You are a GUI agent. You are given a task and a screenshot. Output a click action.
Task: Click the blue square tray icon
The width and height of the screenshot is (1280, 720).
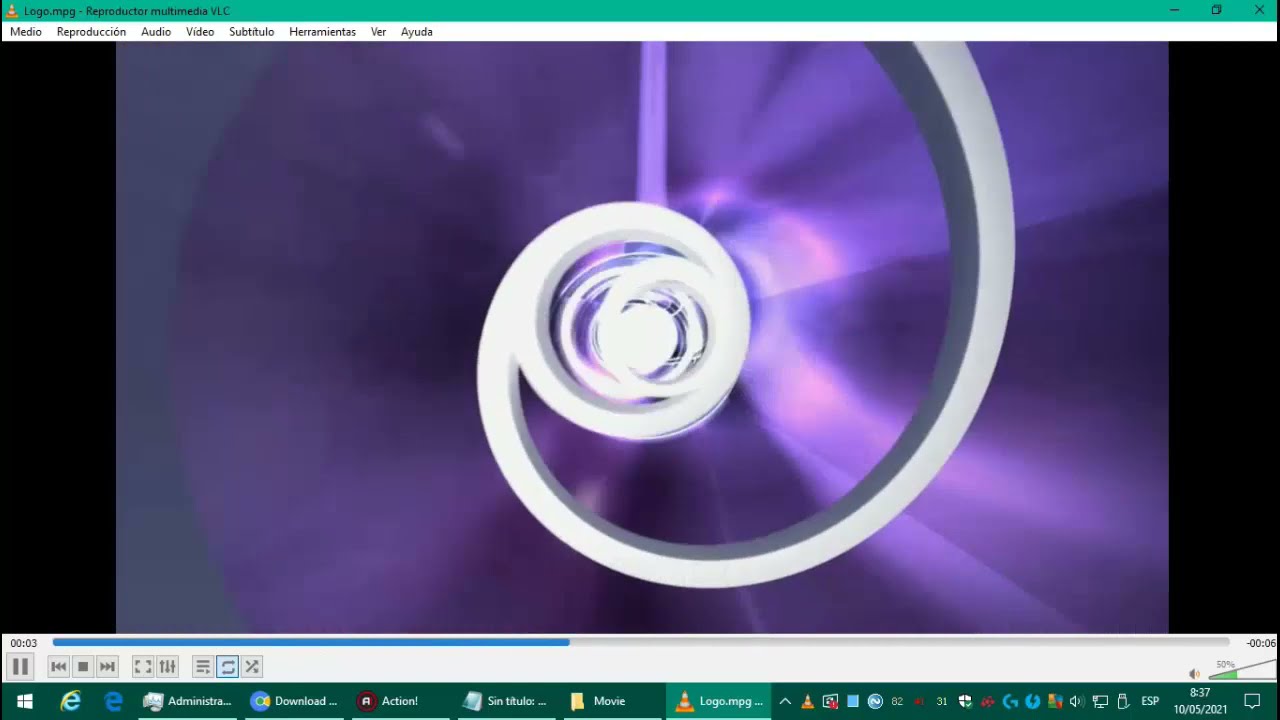(x=853, y=701)
